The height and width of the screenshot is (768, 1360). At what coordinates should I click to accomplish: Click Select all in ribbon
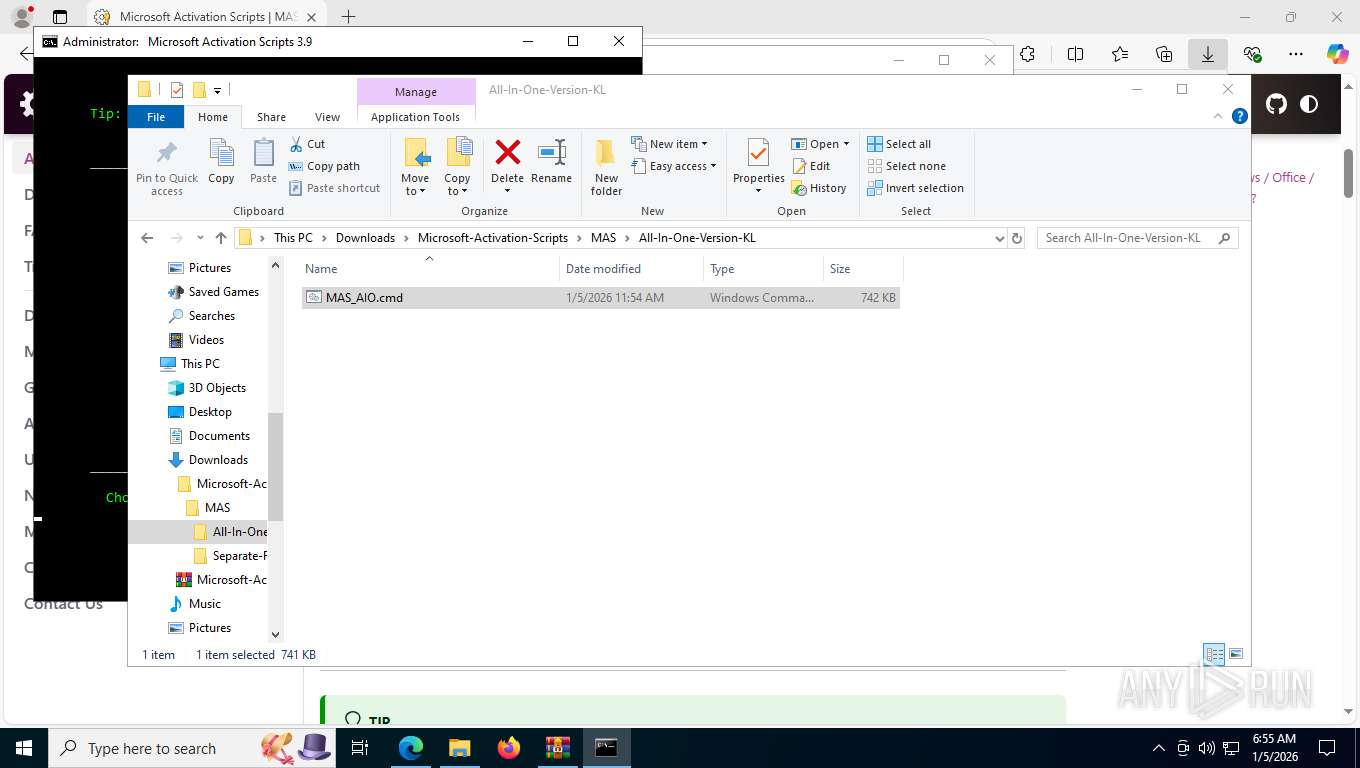click(x=899, y=144)
